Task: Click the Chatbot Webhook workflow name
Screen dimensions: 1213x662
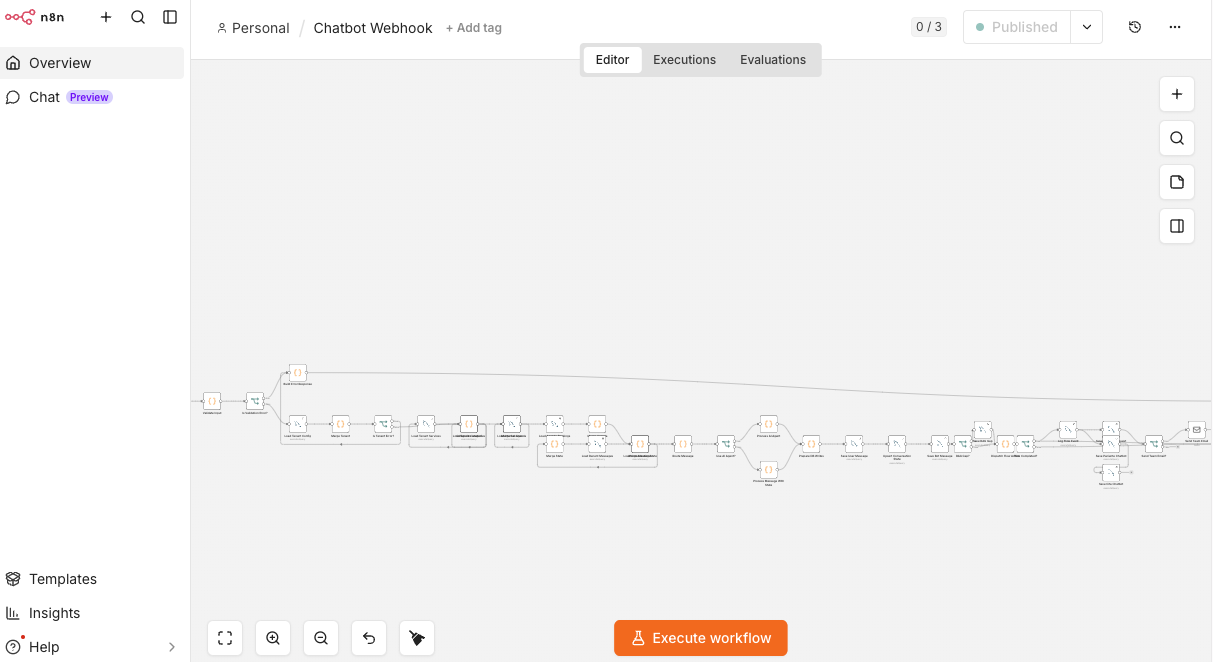Action: [x=373, y=28]
